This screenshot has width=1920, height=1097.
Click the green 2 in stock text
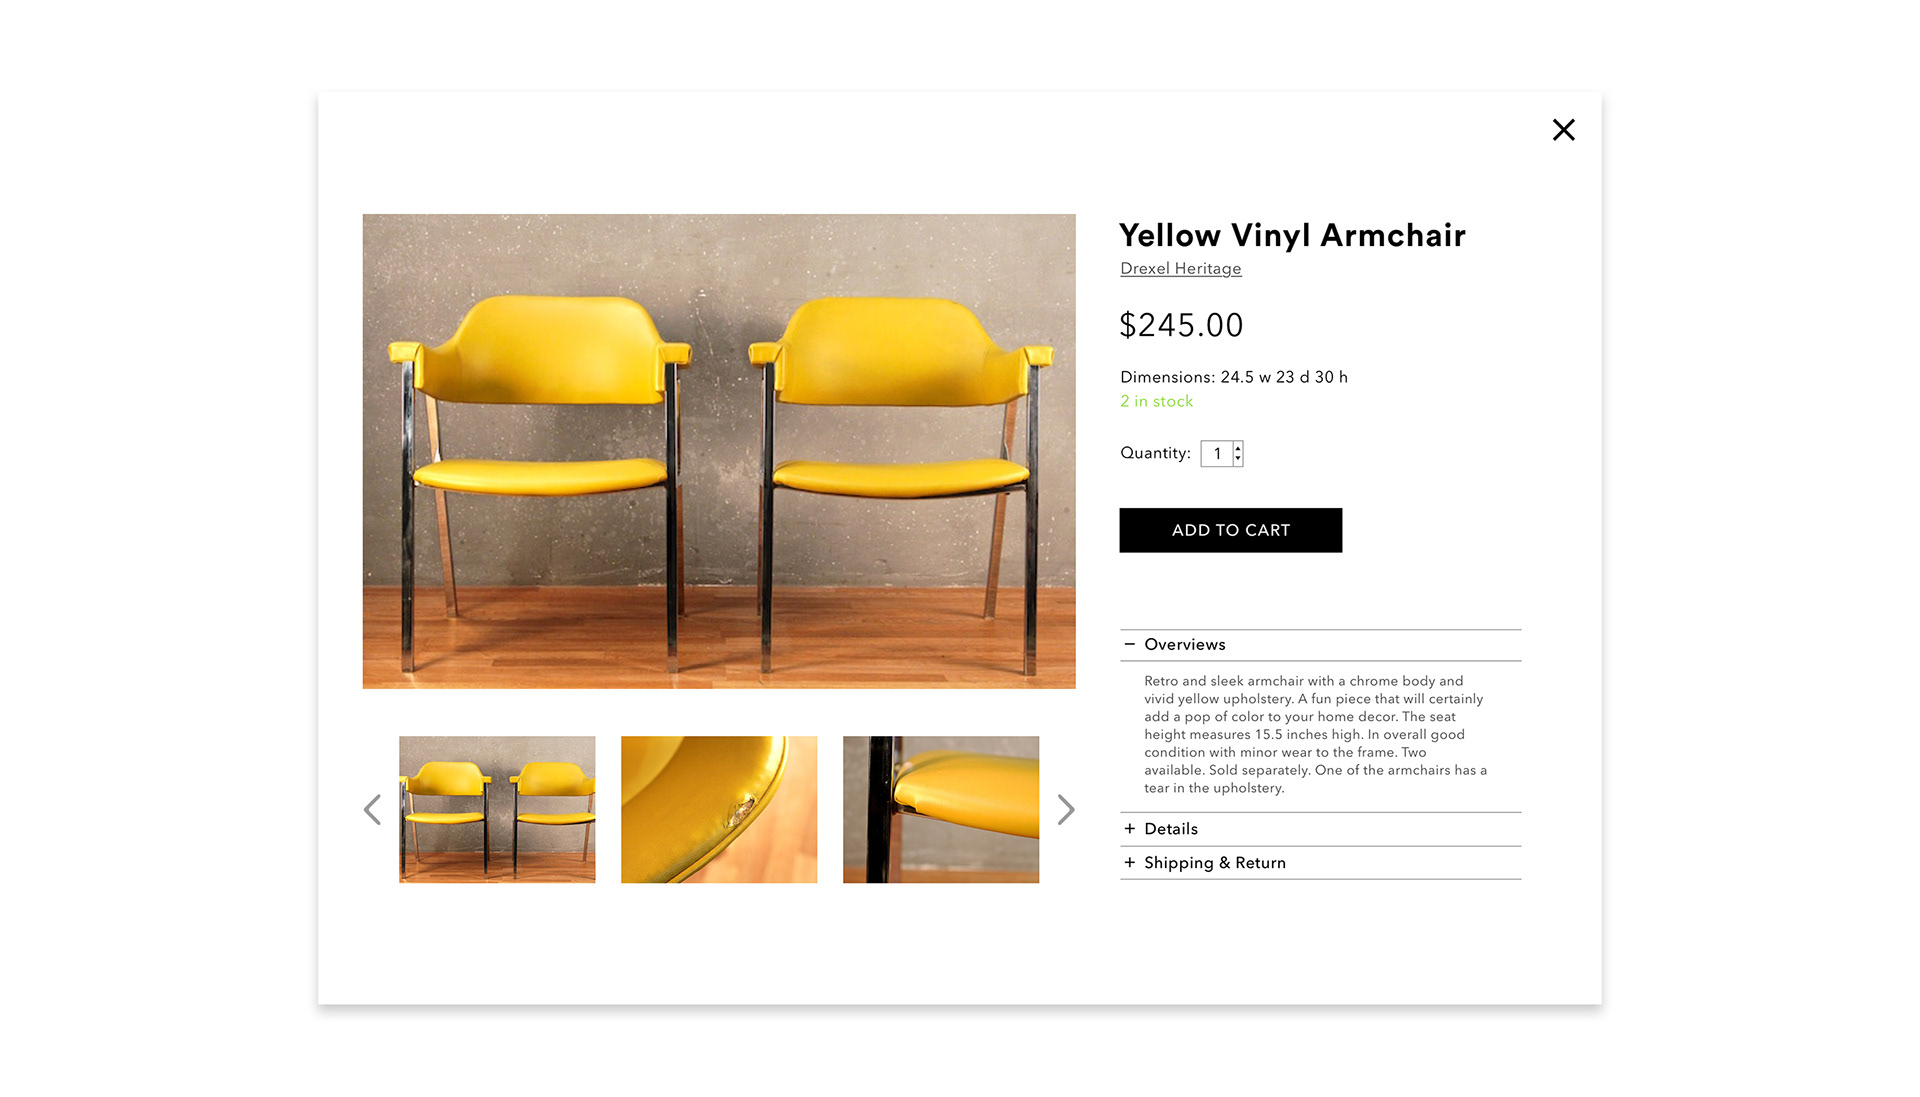pos(1156,401)
